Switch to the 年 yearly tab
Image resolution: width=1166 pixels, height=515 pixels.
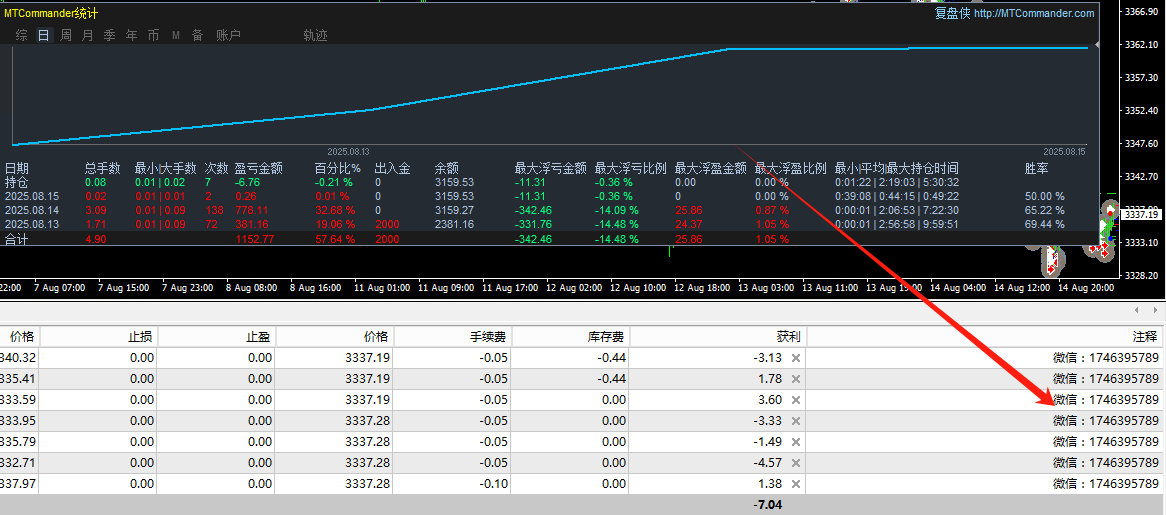click(x=132, y=35)
